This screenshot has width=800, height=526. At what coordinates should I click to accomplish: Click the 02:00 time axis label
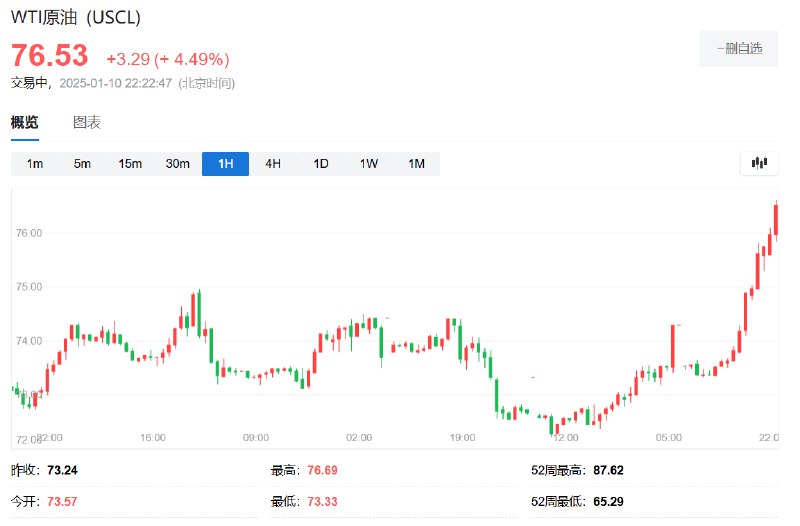click(359, 438)
